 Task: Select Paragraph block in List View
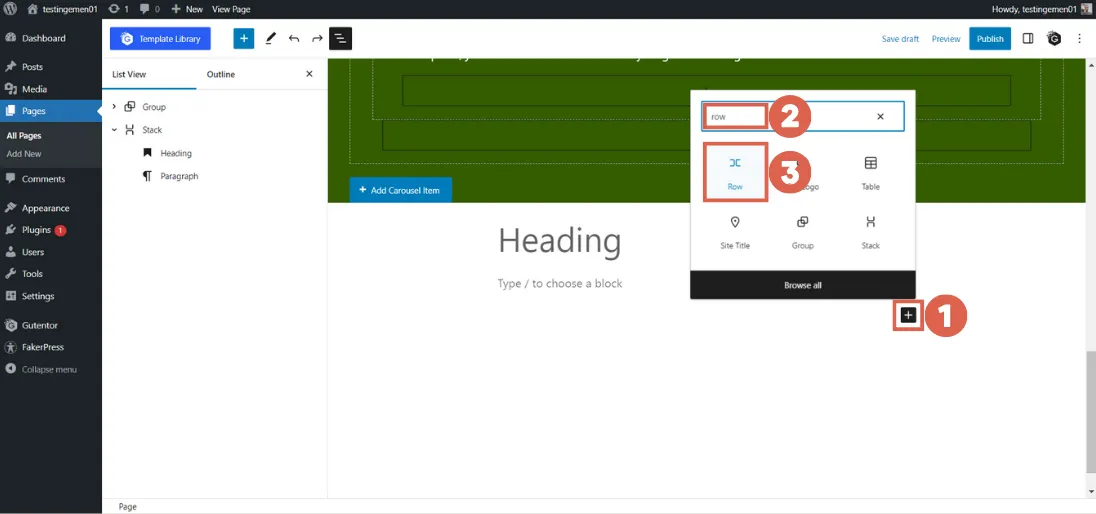point(179,176)
